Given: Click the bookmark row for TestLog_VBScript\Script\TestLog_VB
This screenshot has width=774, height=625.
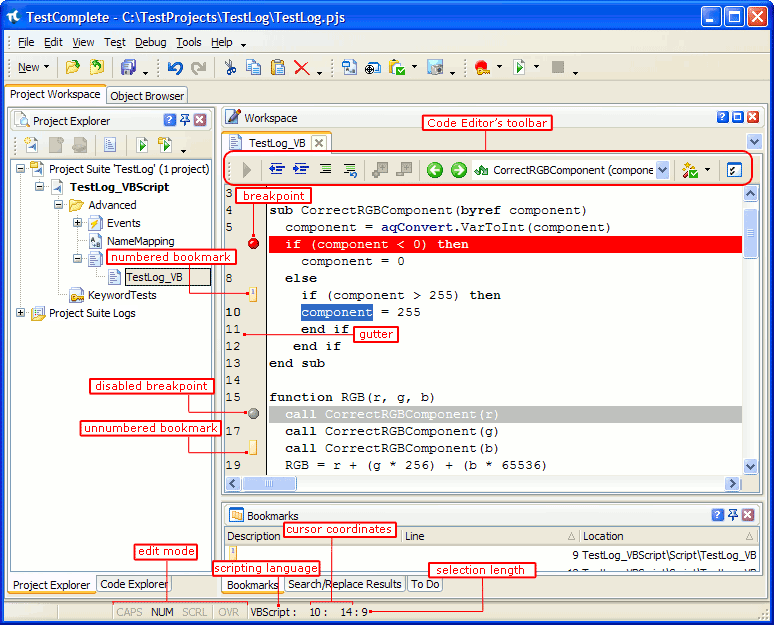Looking at the screenshot, I should coord(491,555).
